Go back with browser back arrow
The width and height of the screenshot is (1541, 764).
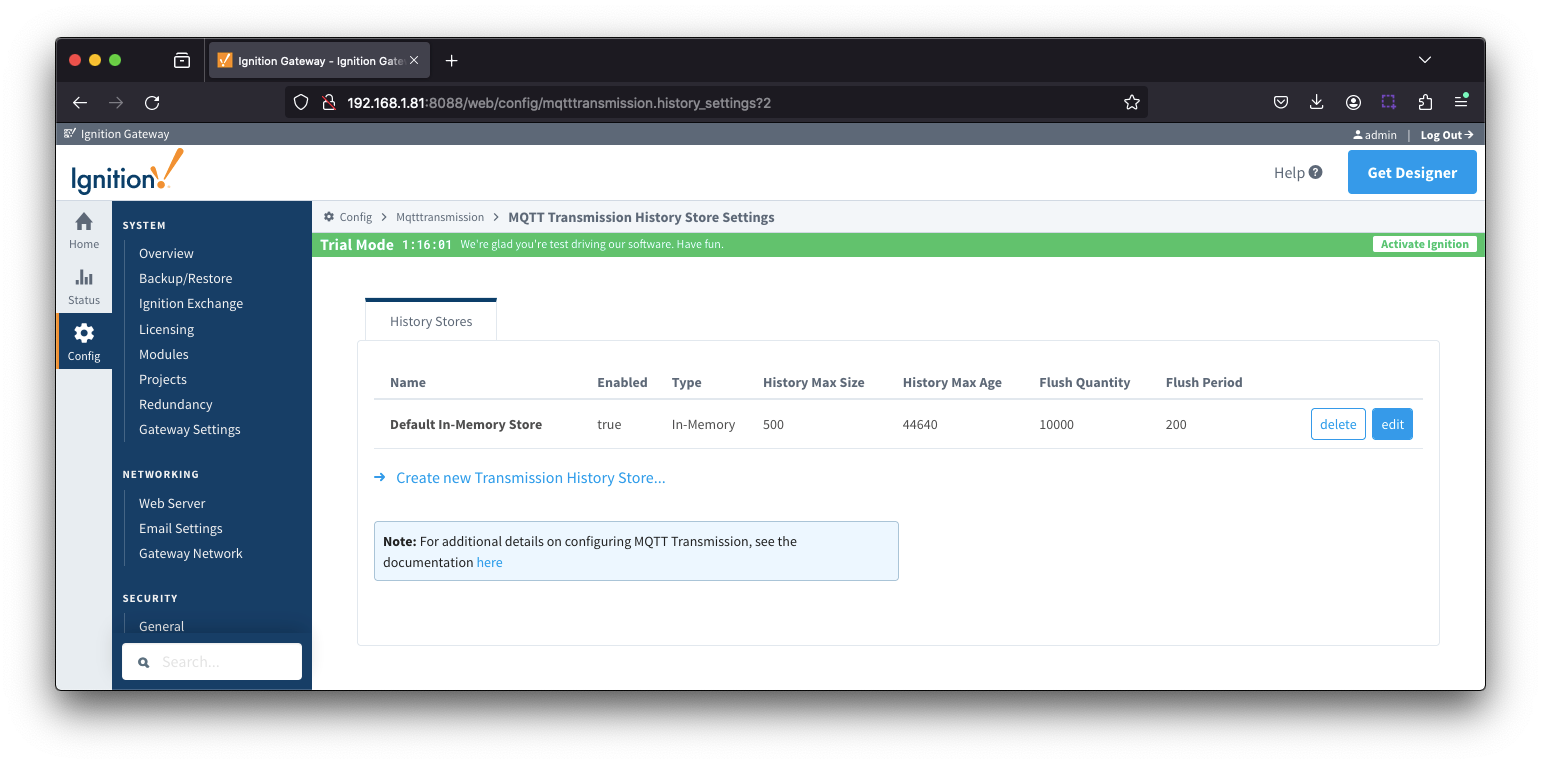click(x=80, y=102)
